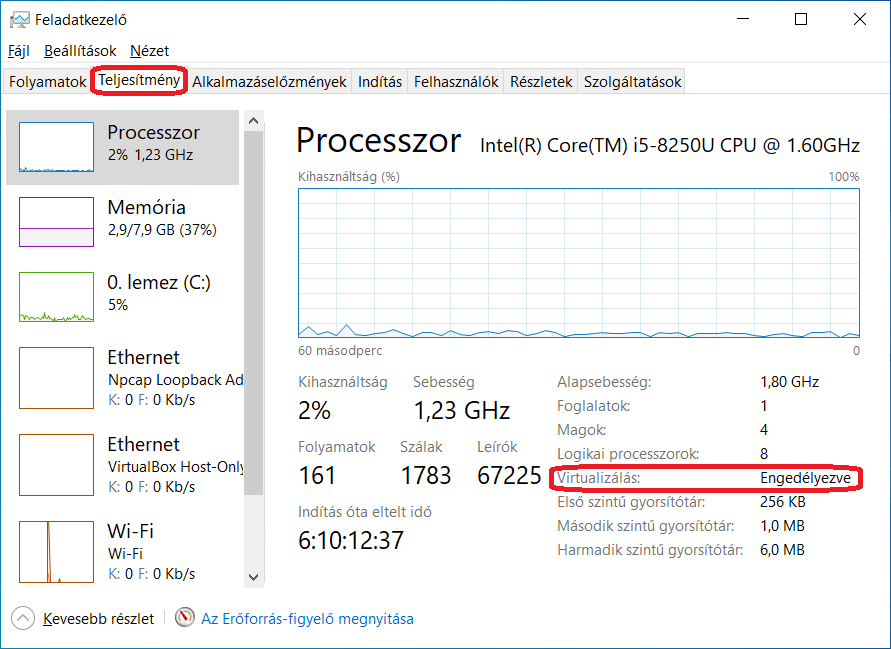The height and width of the screenshot is (649, 891).
Task: Select the Processzor mini graph thumbnail
Action: [x=56, y=147]
